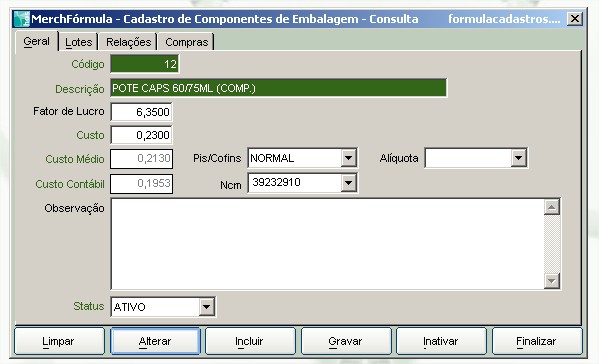Switch to the Geral tab

(x=36, y=41)
